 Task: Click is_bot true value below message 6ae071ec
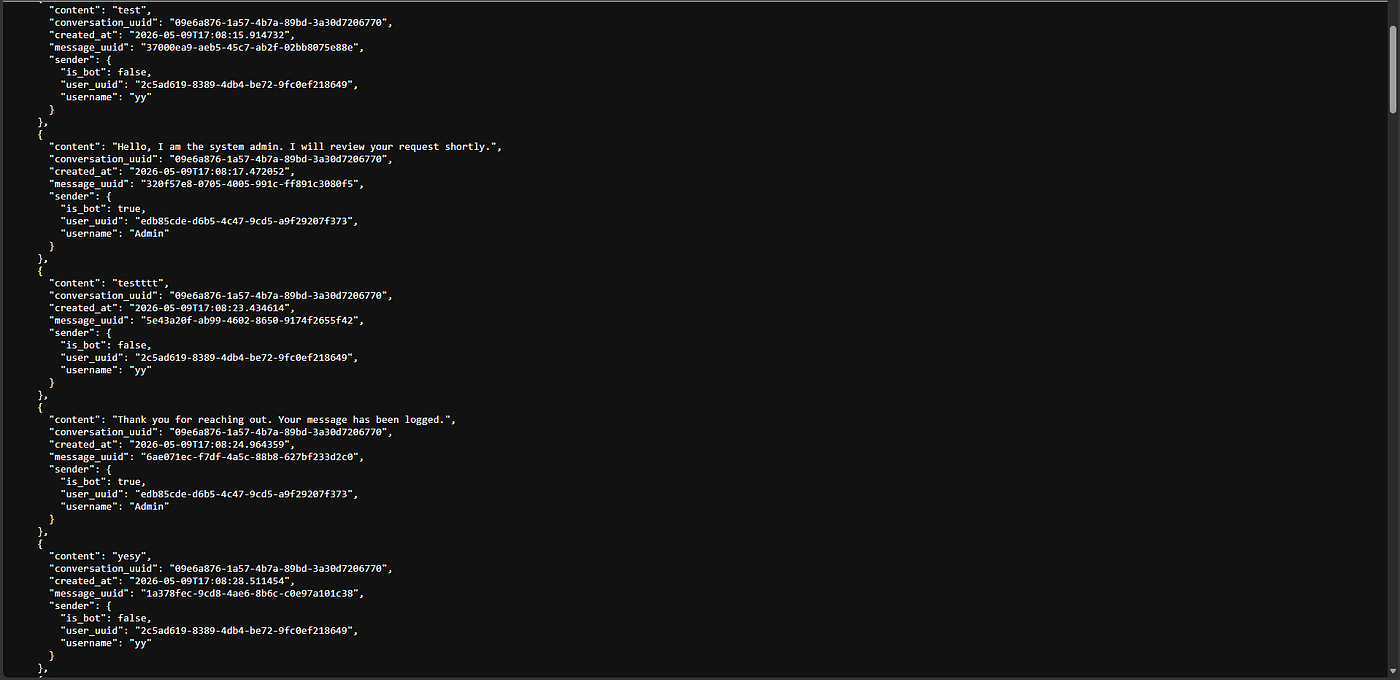(x=131, y=482)
